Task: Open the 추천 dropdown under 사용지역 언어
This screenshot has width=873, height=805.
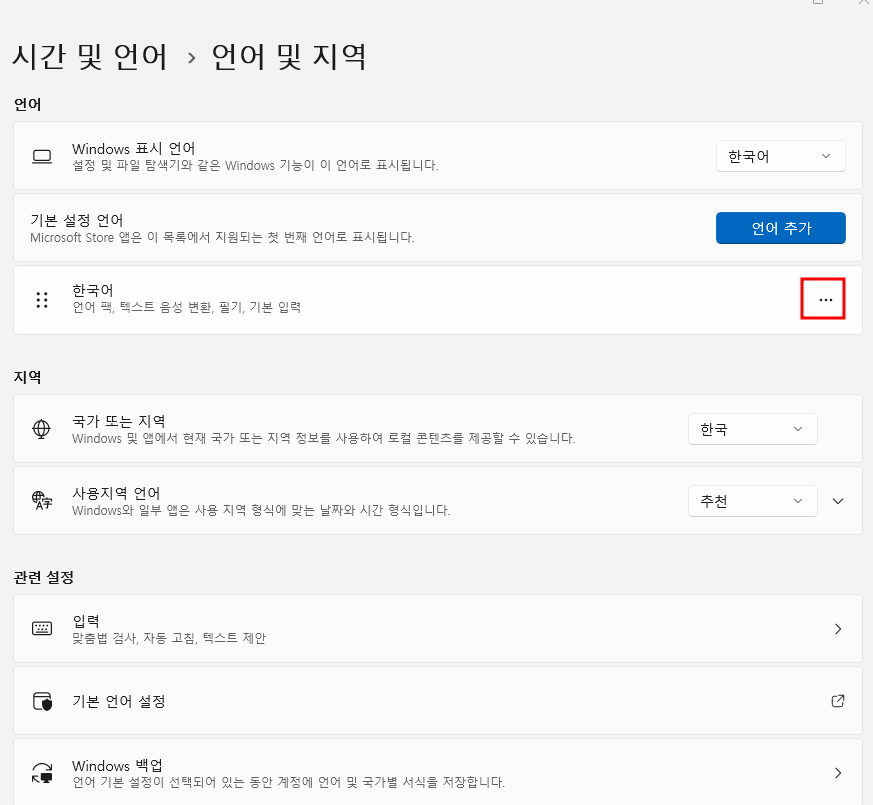Action: 752,500
